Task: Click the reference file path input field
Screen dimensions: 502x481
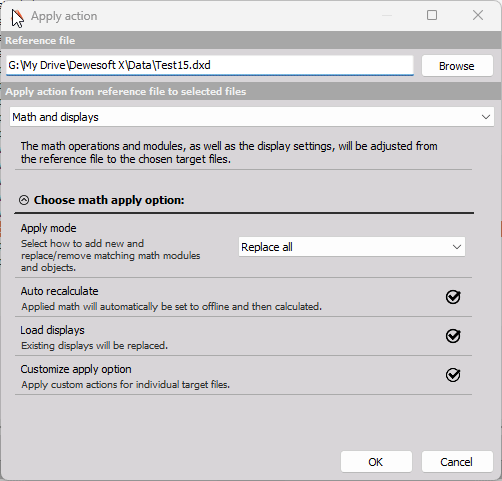Action: click(x=210, y=65)
